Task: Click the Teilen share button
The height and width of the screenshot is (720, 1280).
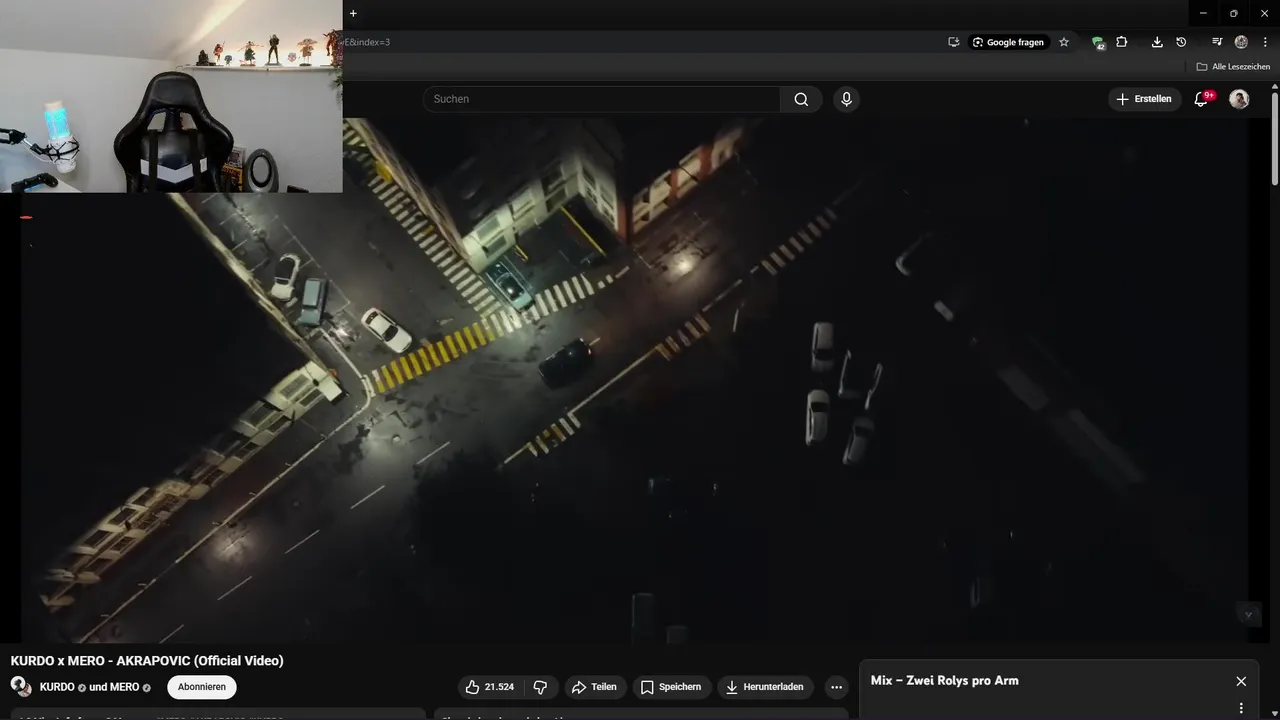Action: (x=594, y=687)
